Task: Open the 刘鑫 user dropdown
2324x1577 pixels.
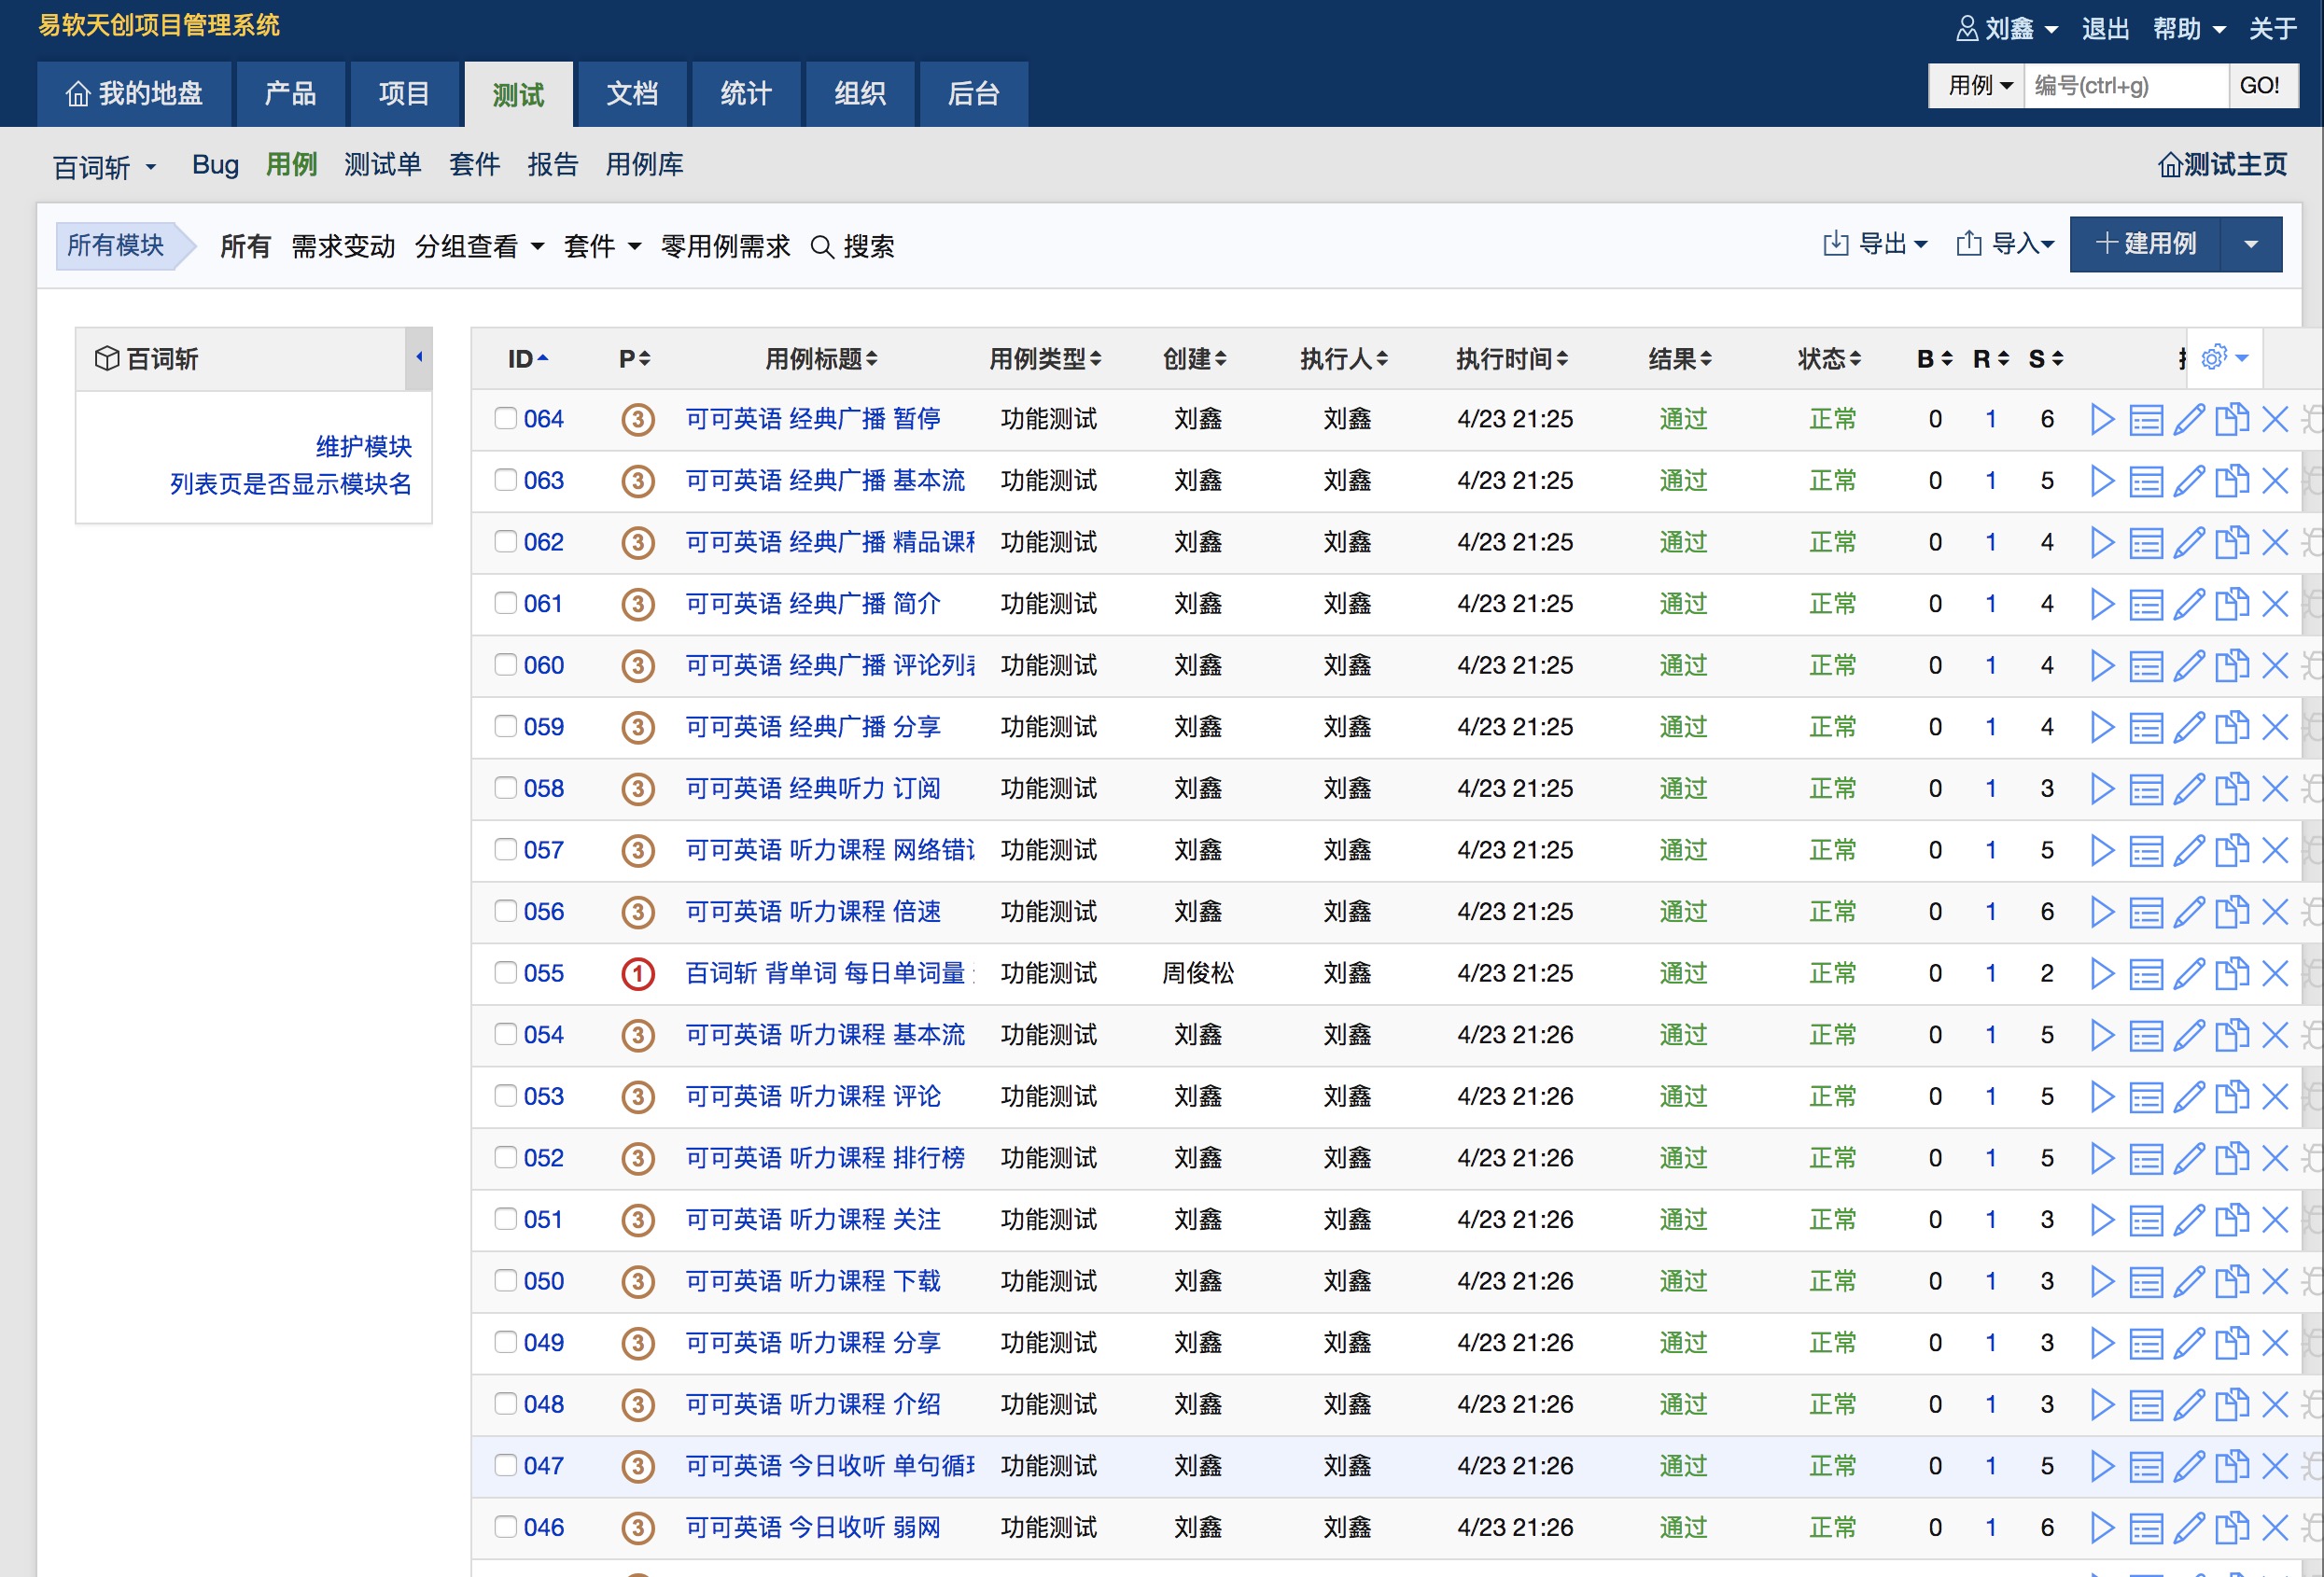Action: click(2006, 28)
